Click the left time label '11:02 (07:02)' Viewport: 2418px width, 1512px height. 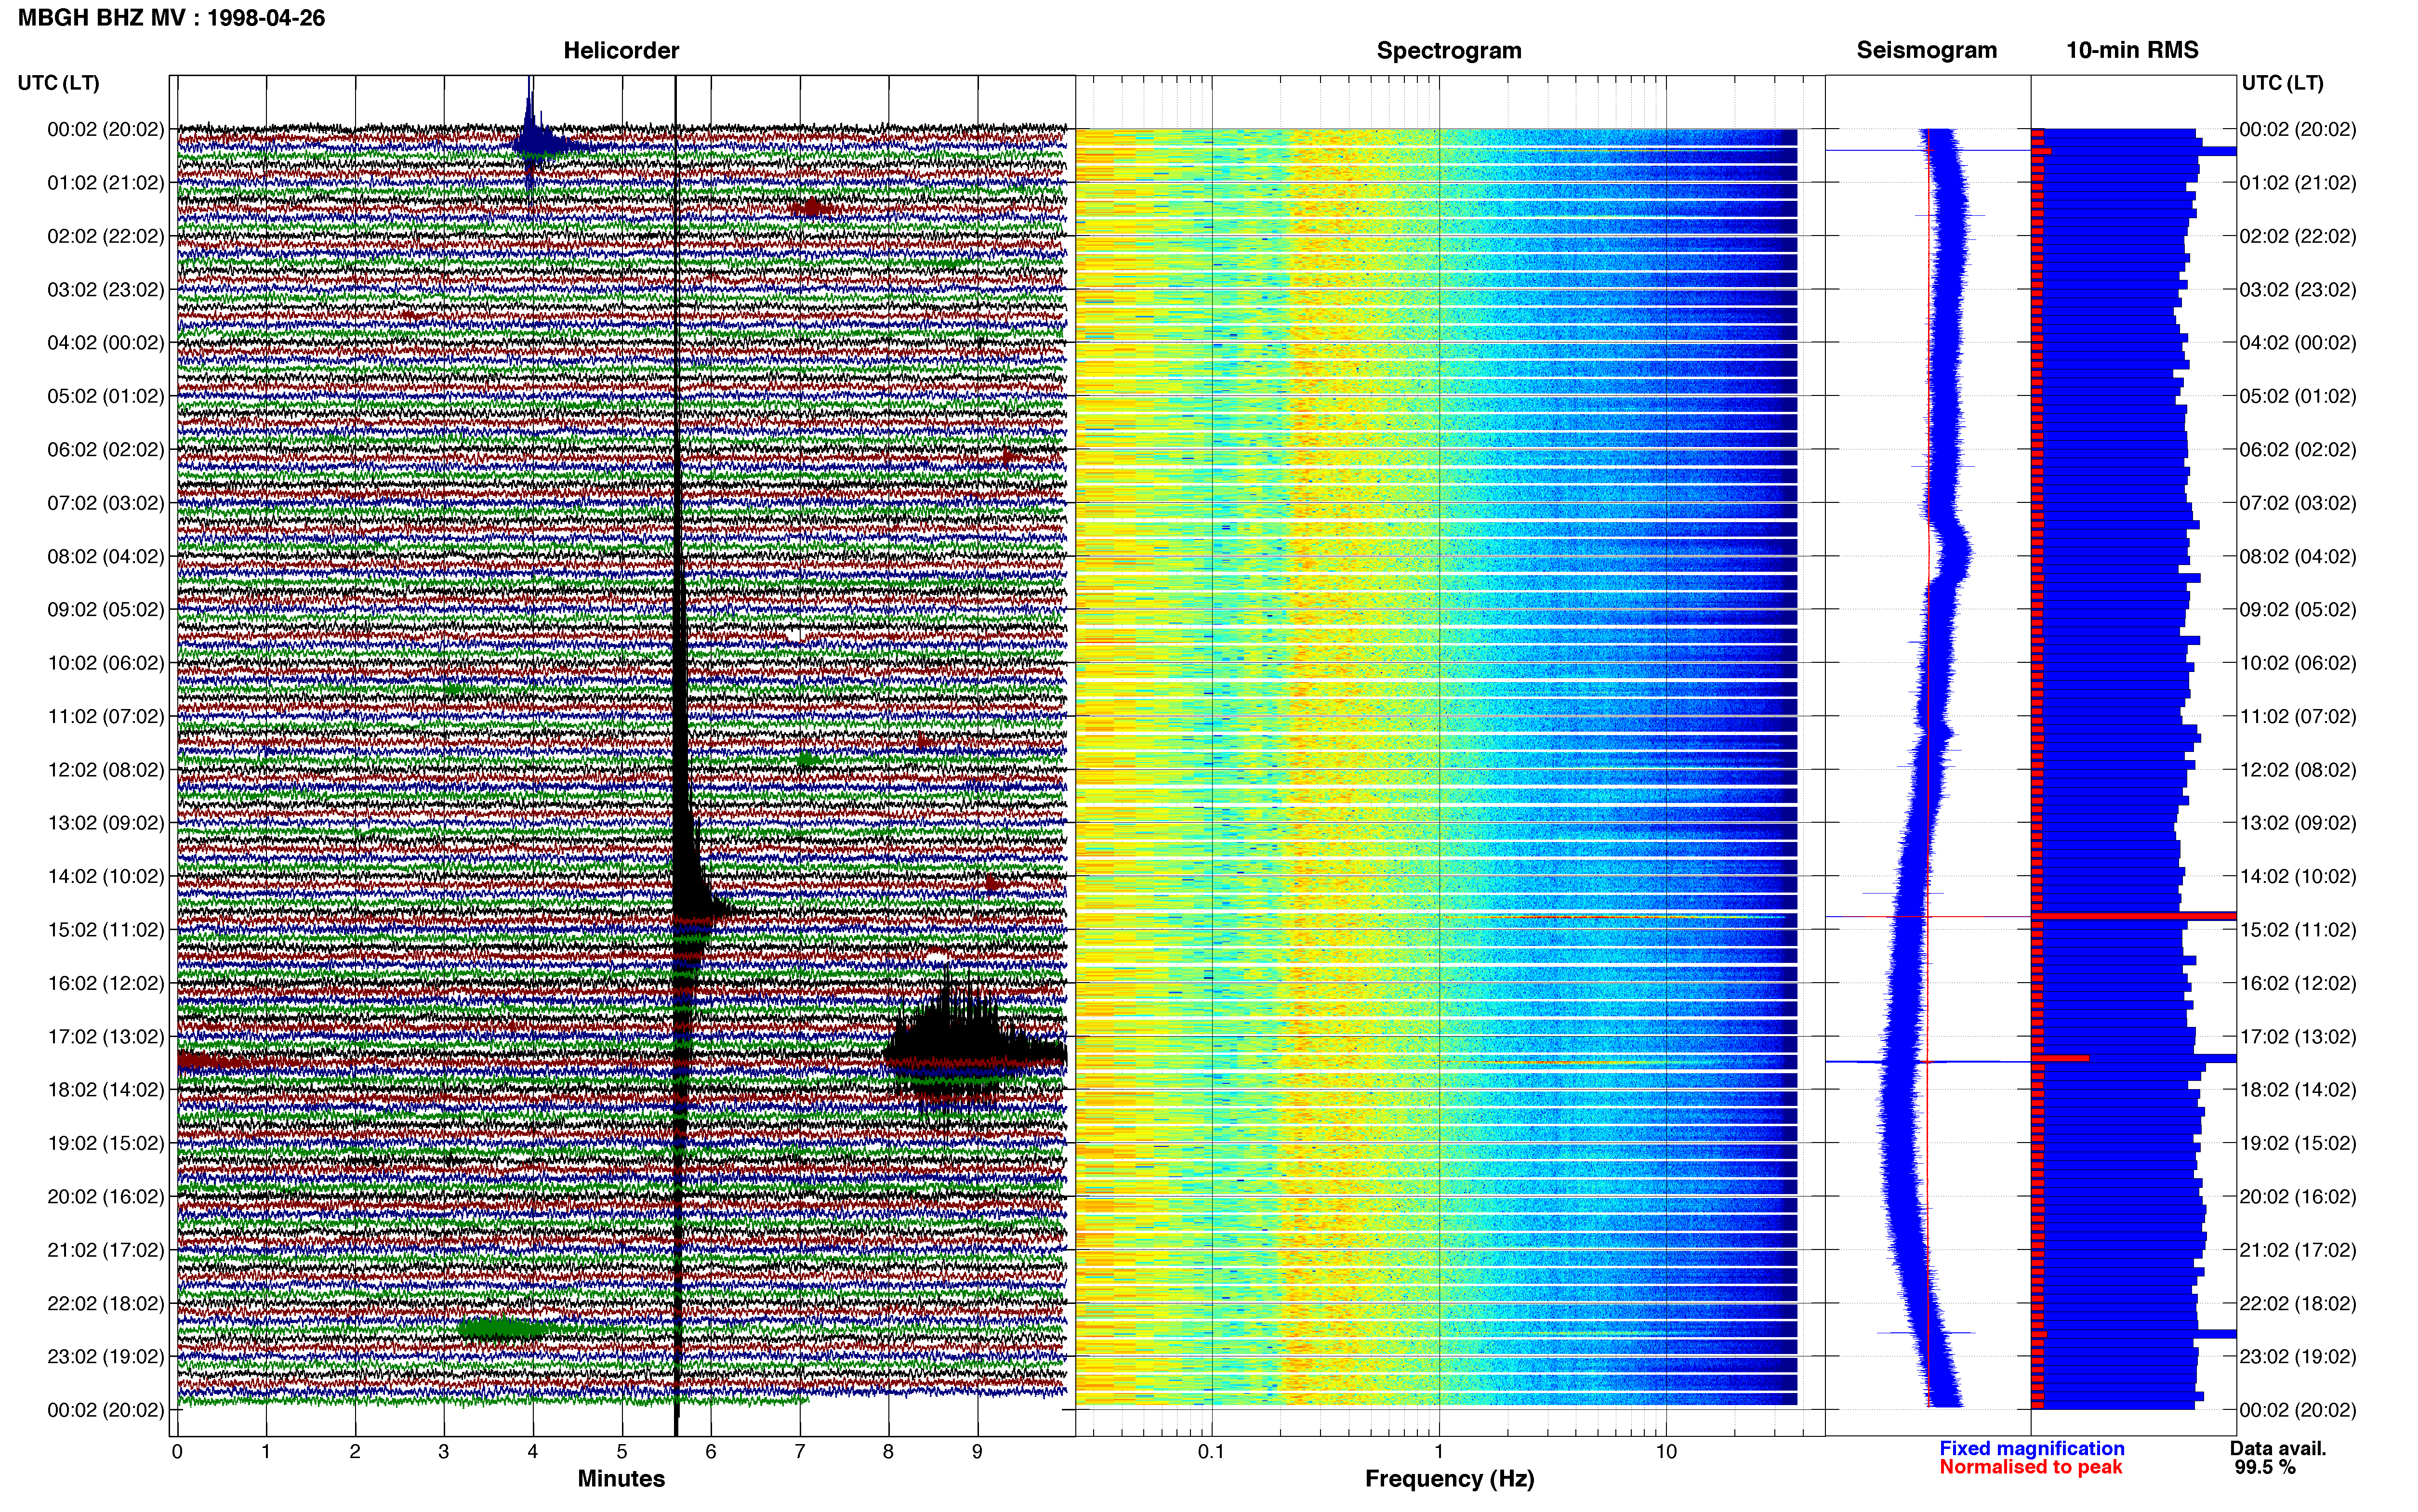point(105,716)
